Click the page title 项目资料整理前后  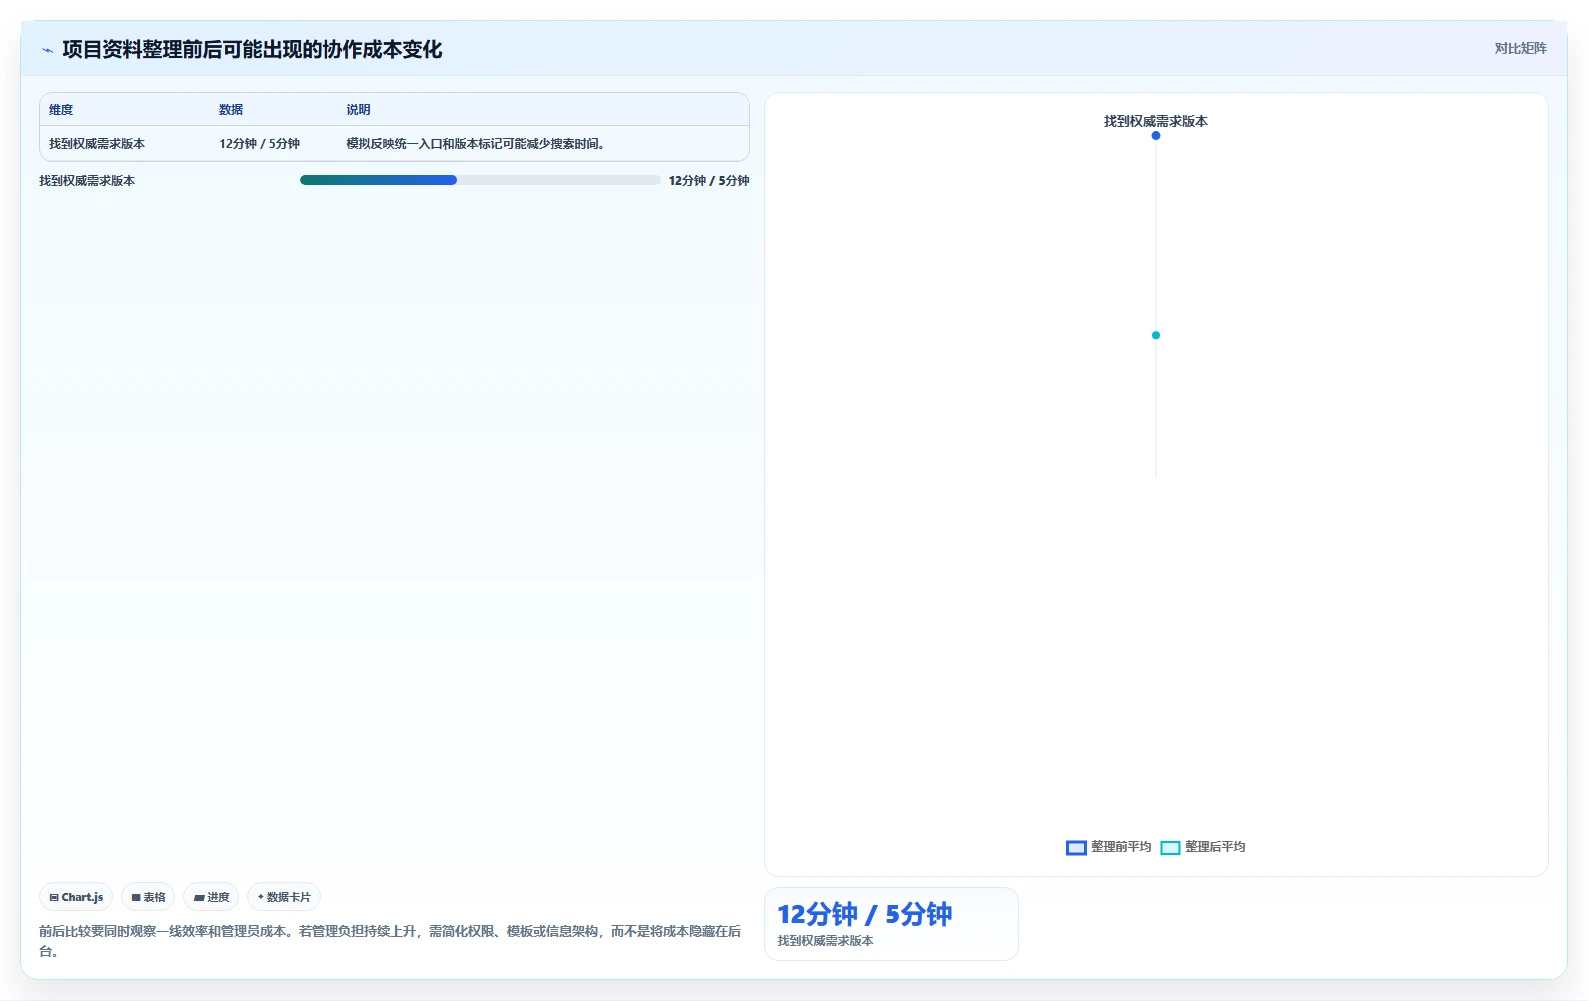click(252, 50)
